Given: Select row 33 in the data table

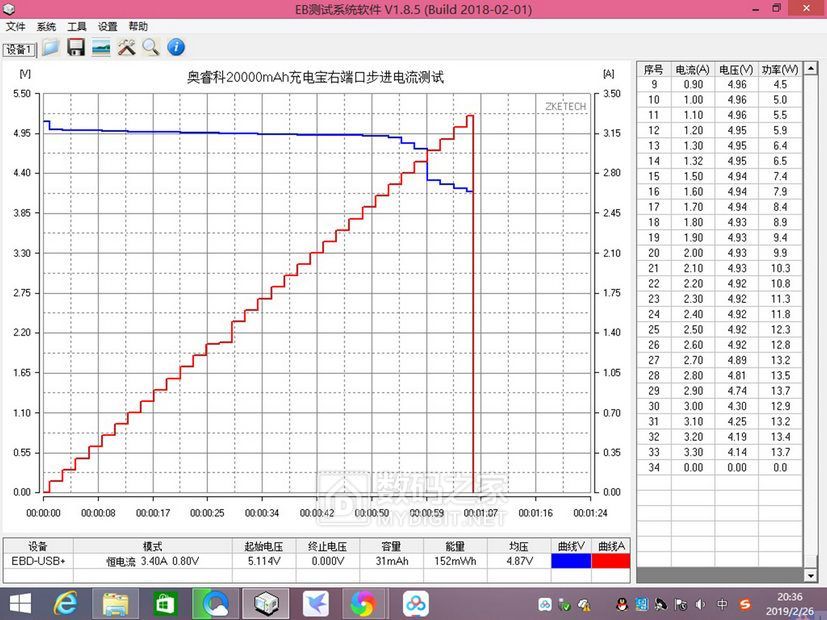Looking at the screenshot, I should click(x=720, y=452).
